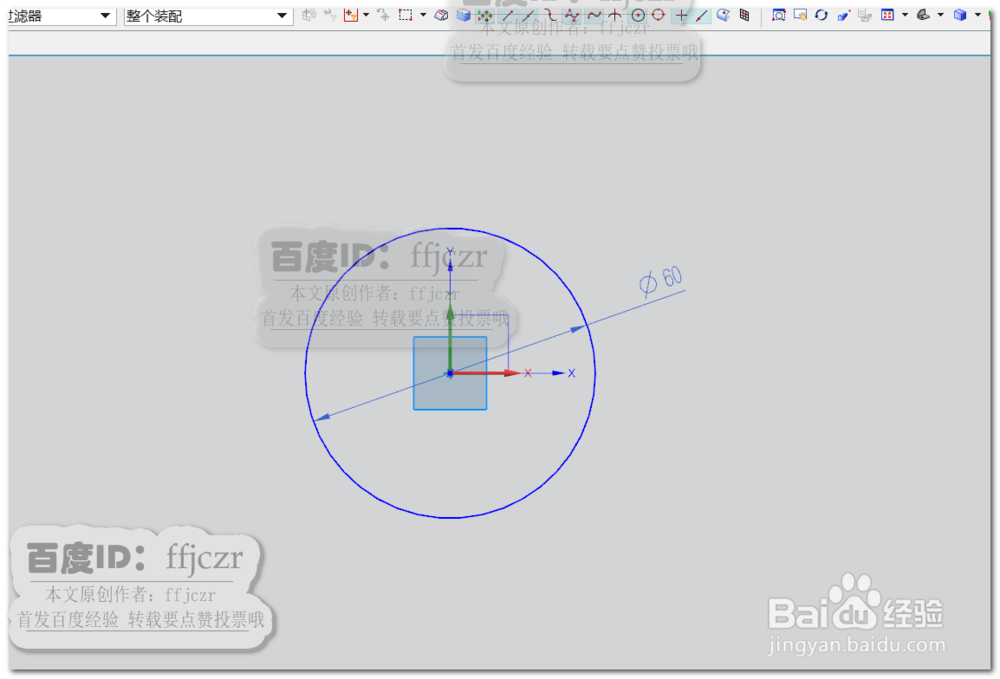Select the Line sketch tool
The image size is (1000, 679).
coord(507,15)
